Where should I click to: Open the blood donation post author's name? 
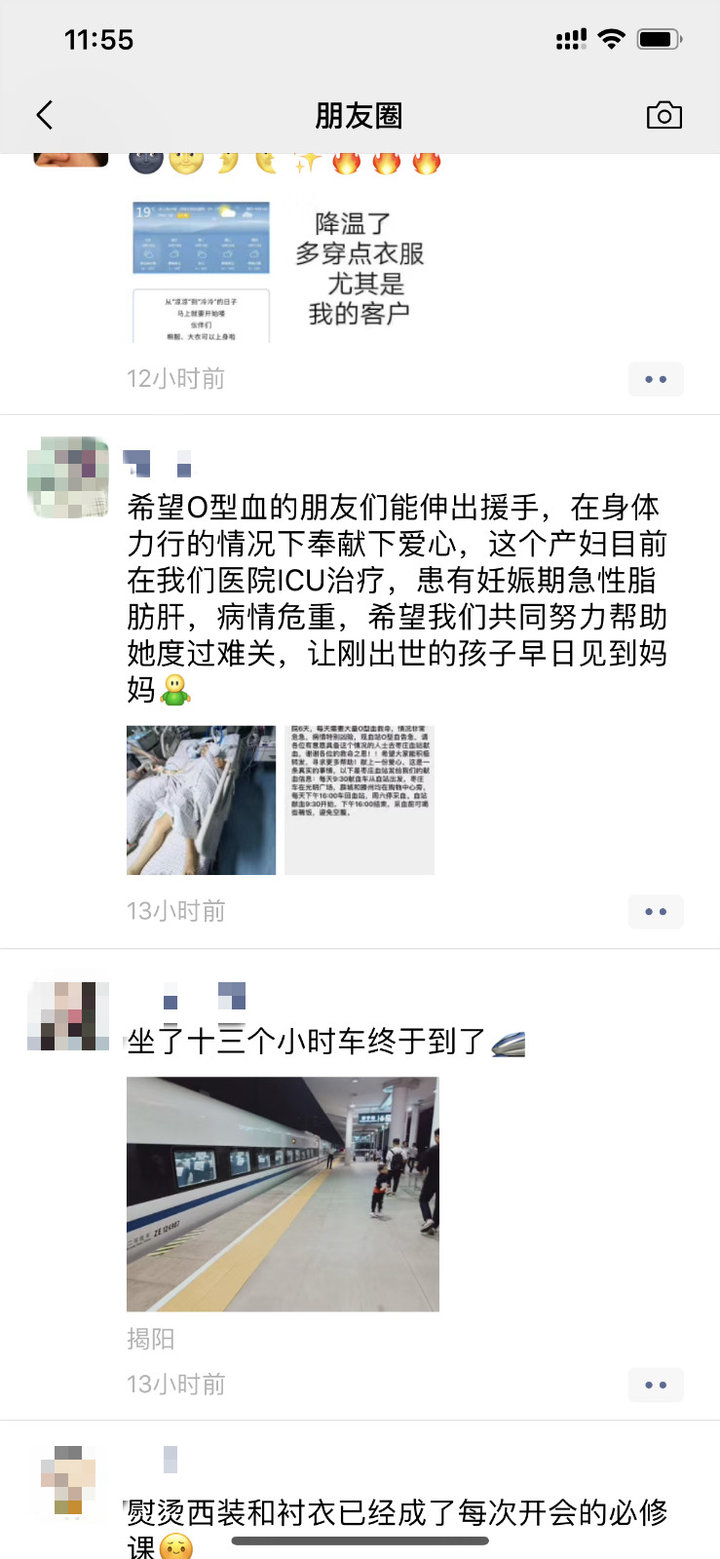158,463
